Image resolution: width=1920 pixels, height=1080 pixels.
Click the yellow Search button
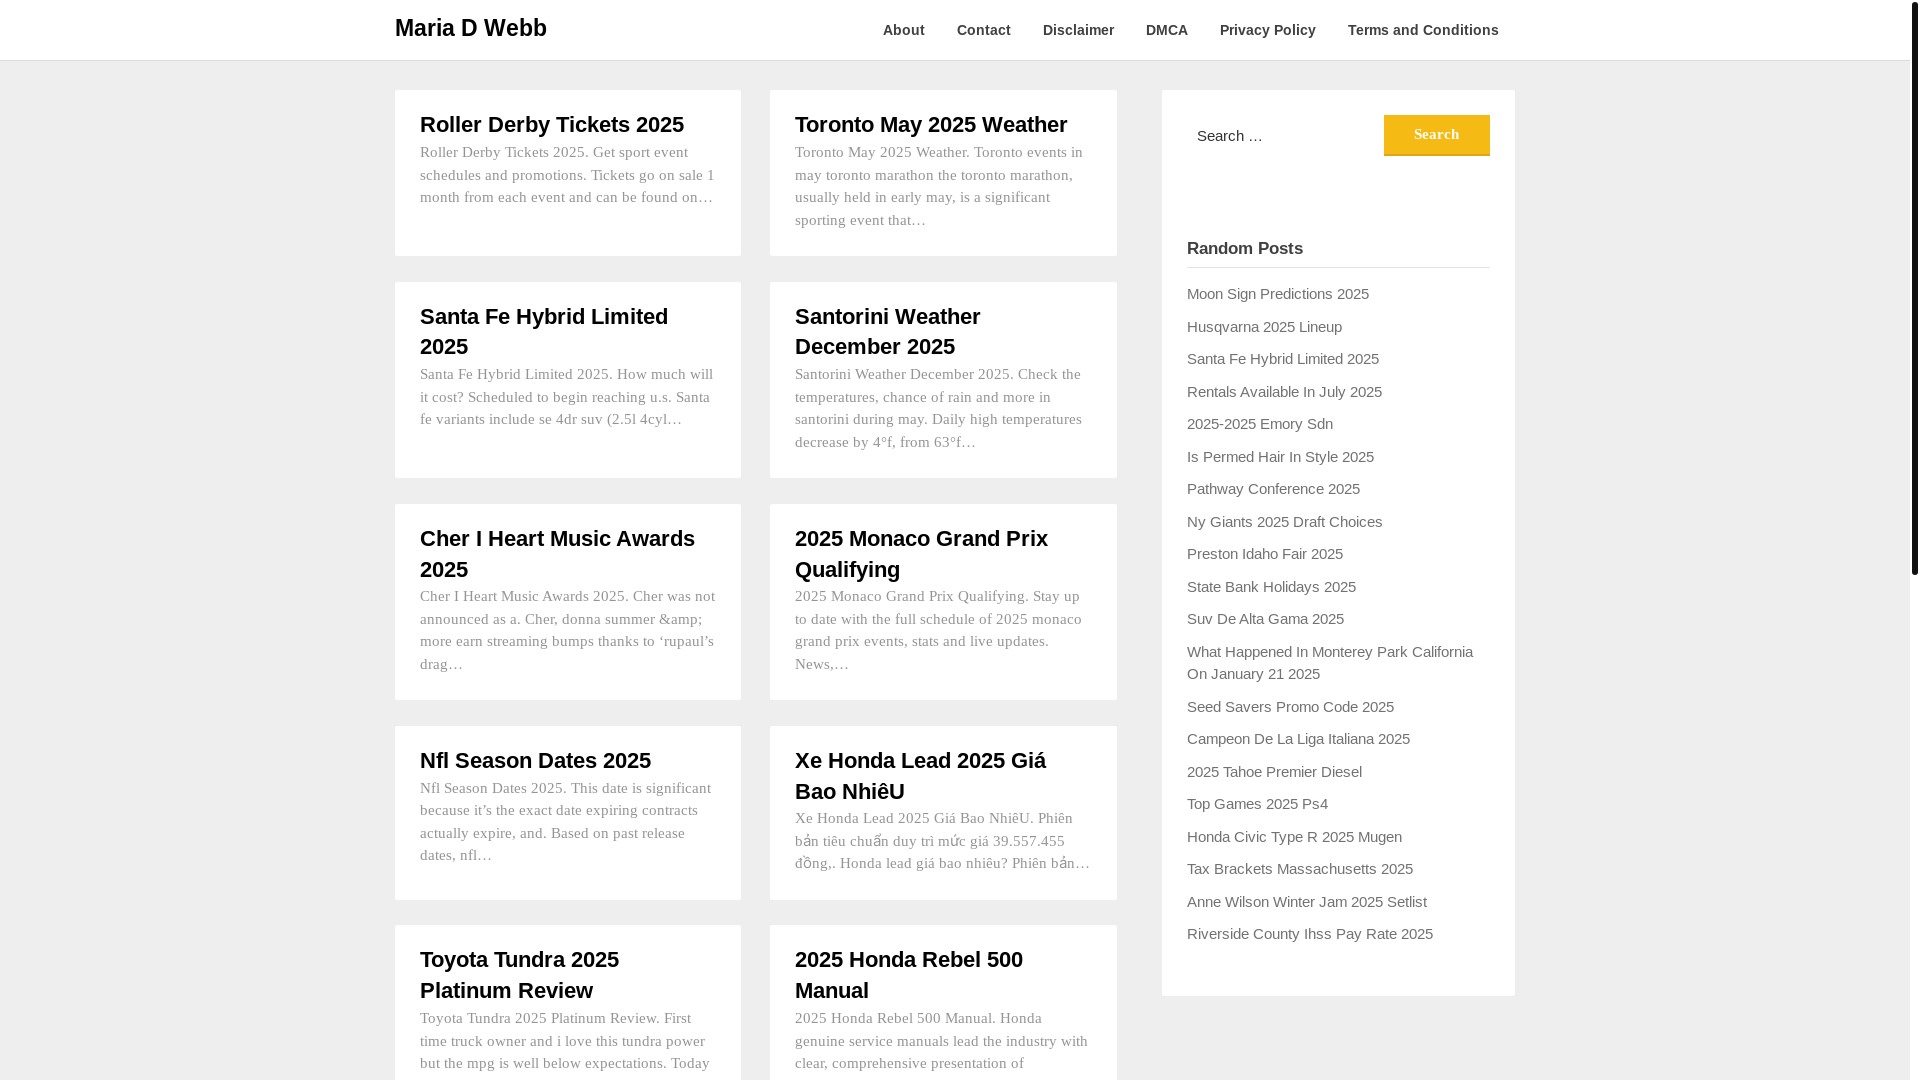click(1436, 135)
